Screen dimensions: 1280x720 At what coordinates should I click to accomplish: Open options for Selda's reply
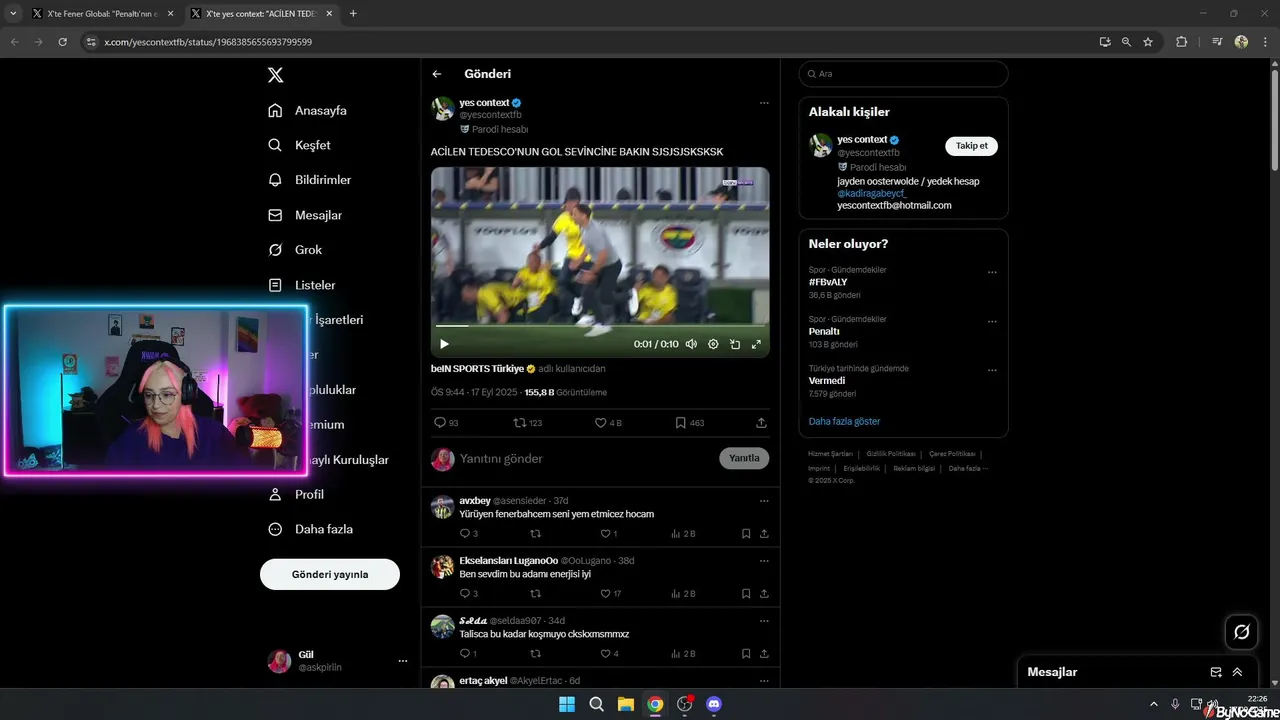click(764, 620)
